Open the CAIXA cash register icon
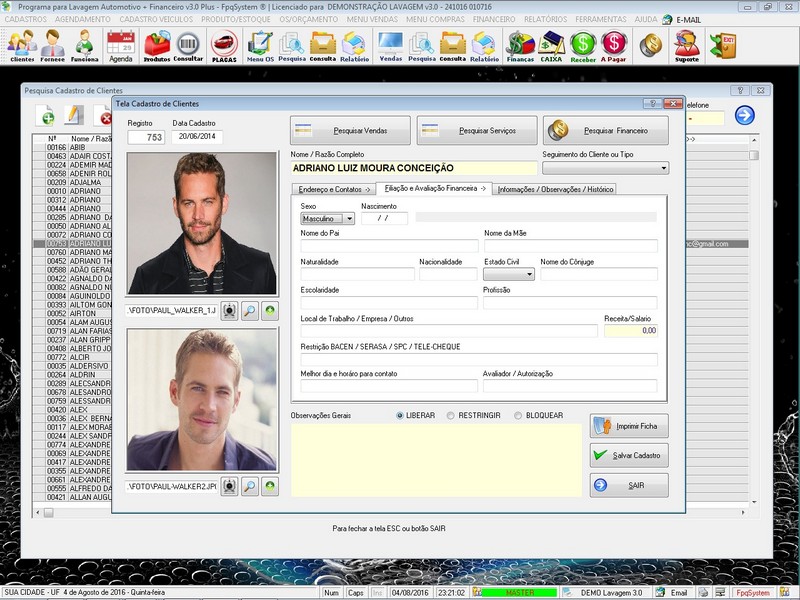The image size is (800, 600). (x=551, y=46)
